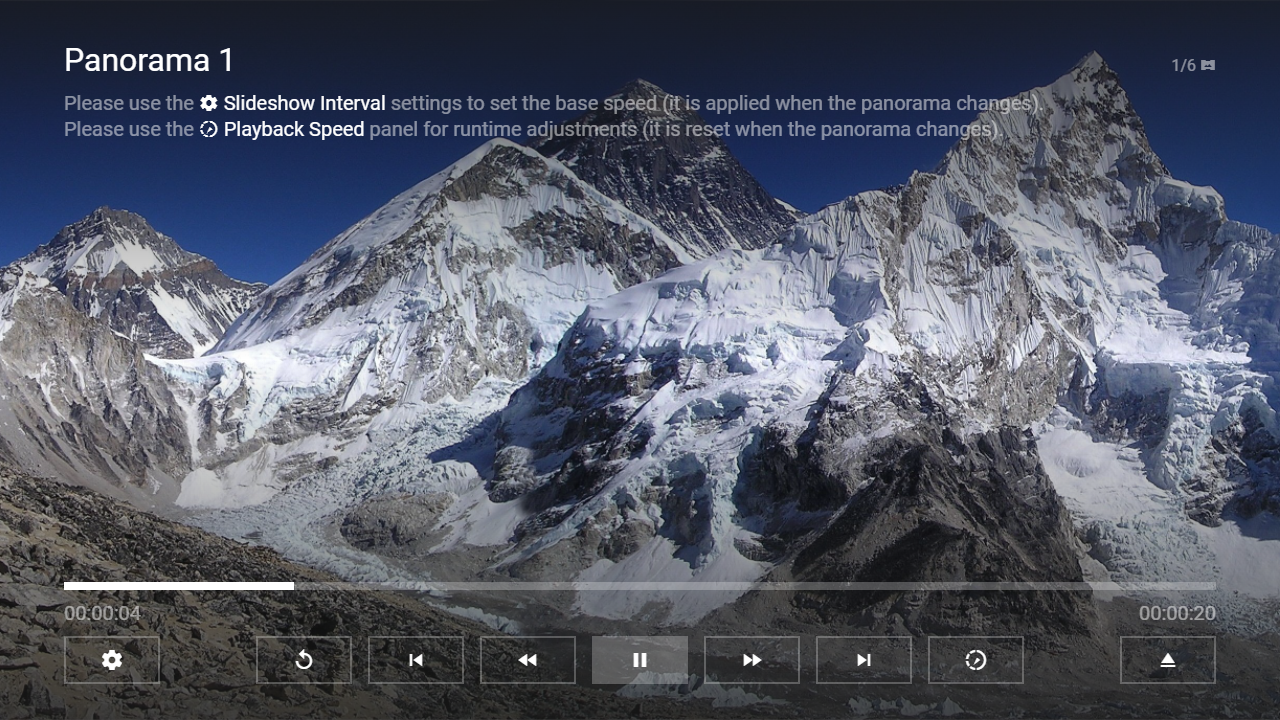Fast-forward the panorama playback
This screenshot has width=1280, height=720.
[x=752, y=660]
